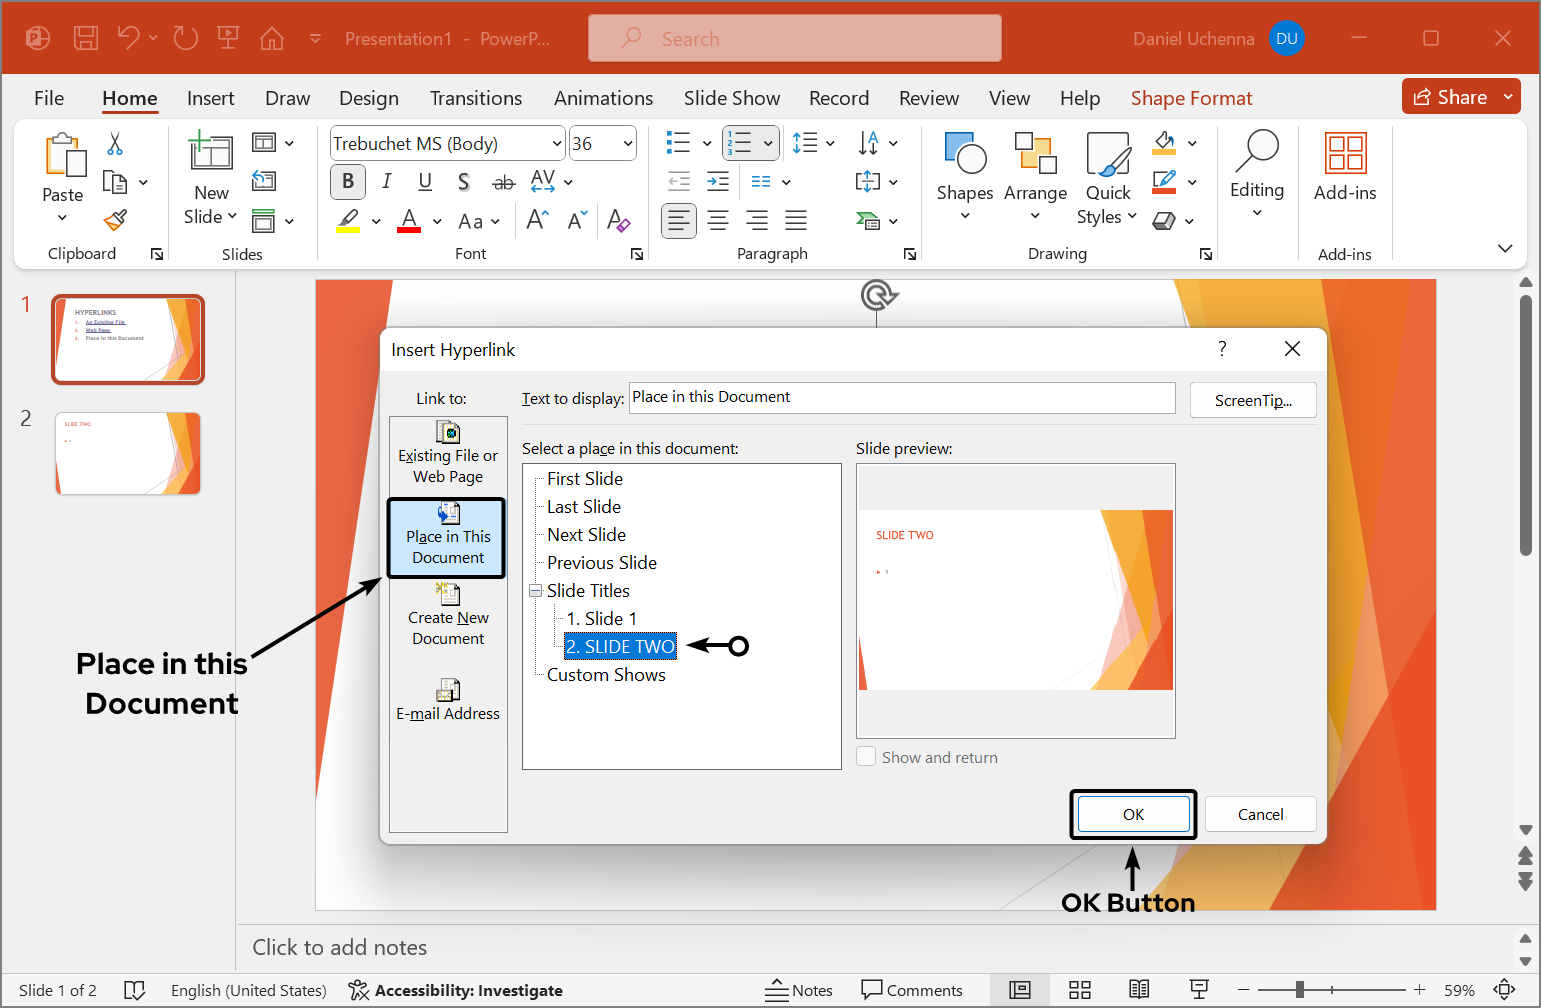
Task: Click the zoom slider handle
Action: coord(1299,990)
